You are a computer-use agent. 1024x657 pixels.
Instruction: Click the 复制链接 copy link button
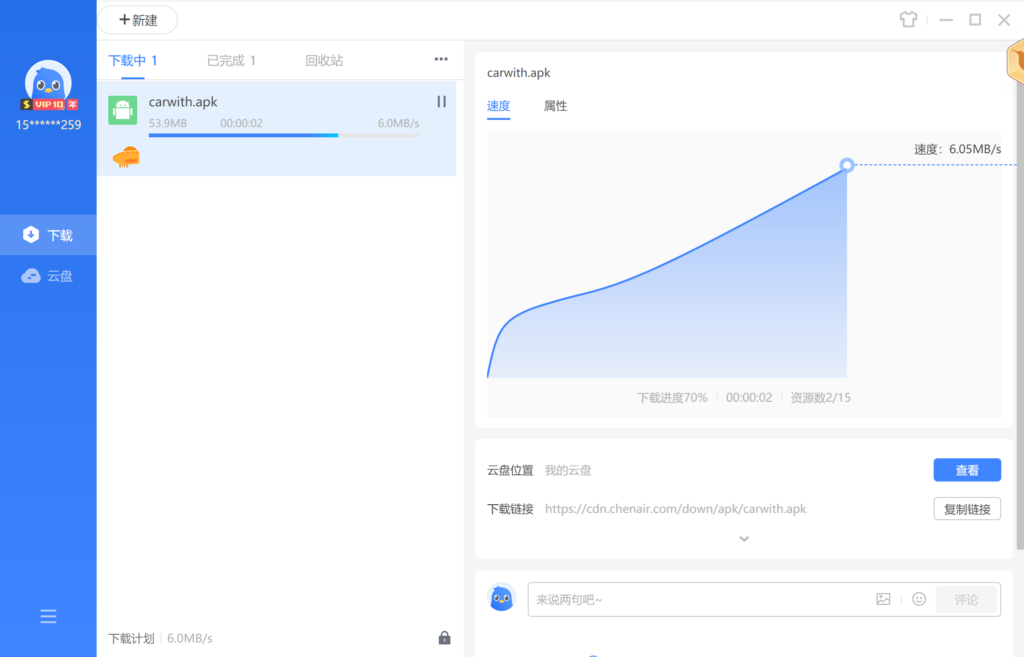(967, 509)
